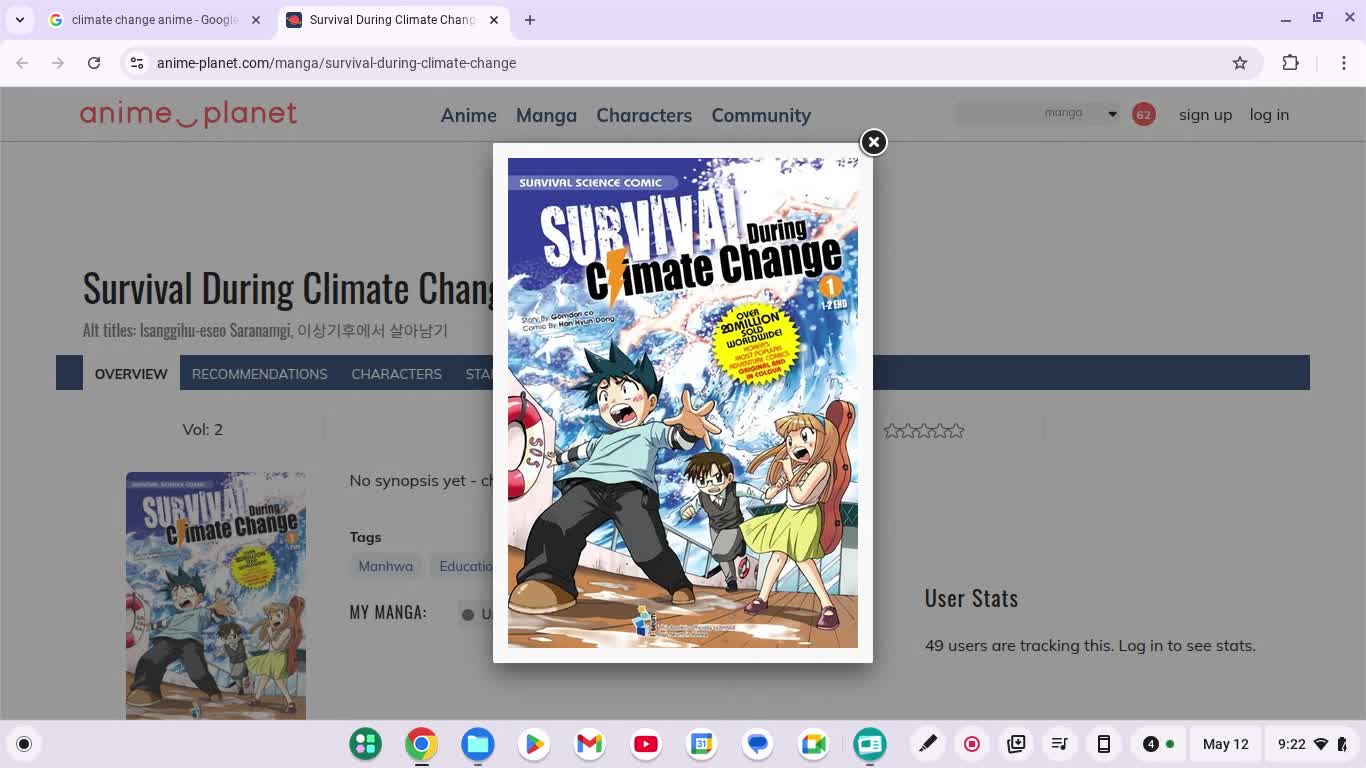Open Gmail from the shelf
1366x768 pixels.
[x=590, y=744]
